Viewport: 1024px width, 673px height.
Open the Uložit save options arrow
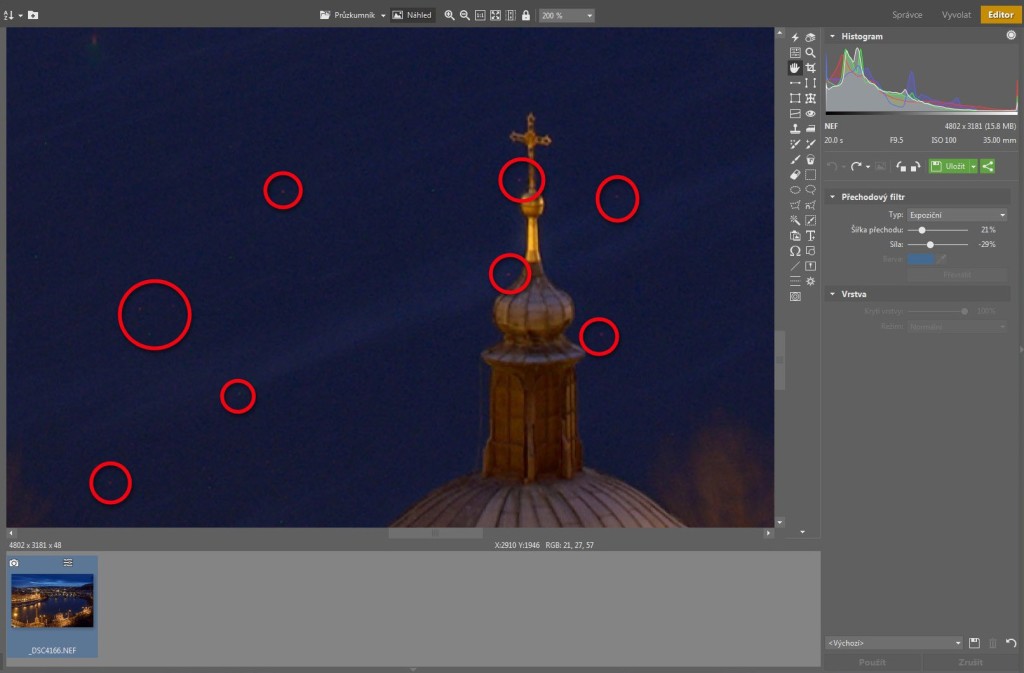click(x=973, y=166)
